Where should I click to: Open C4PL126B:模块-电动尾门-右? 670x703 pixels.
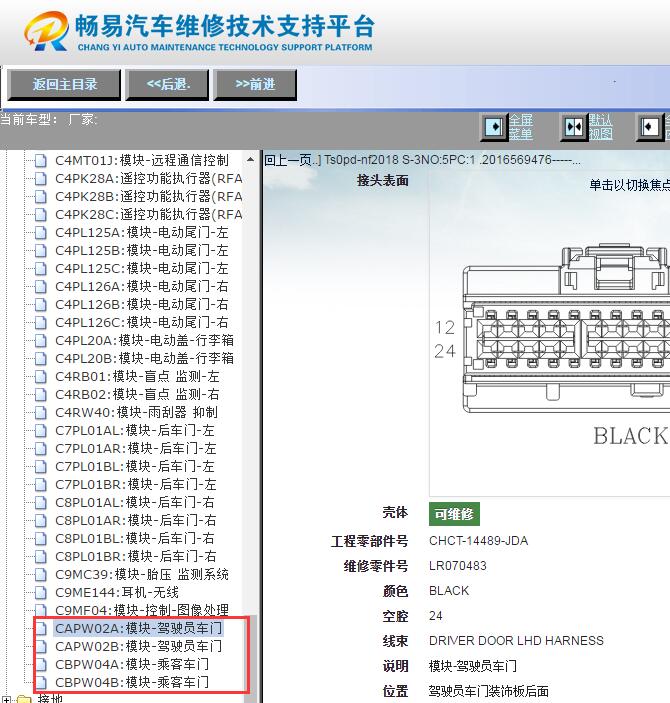pos(142,304)
